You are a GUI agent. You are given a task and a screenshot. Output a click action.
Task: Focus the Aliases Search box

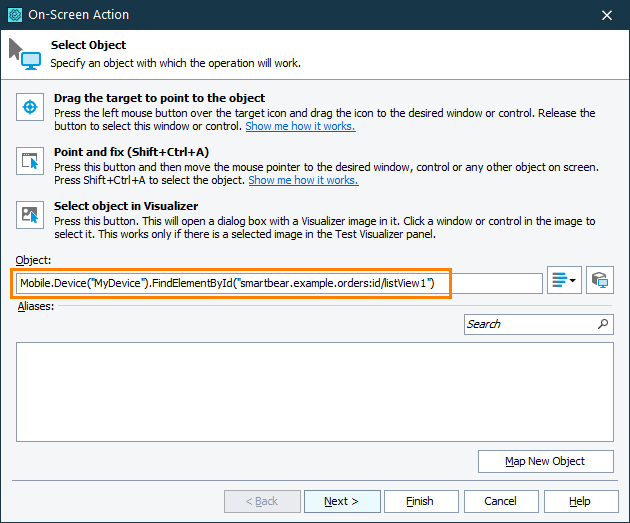coord(530,324)
